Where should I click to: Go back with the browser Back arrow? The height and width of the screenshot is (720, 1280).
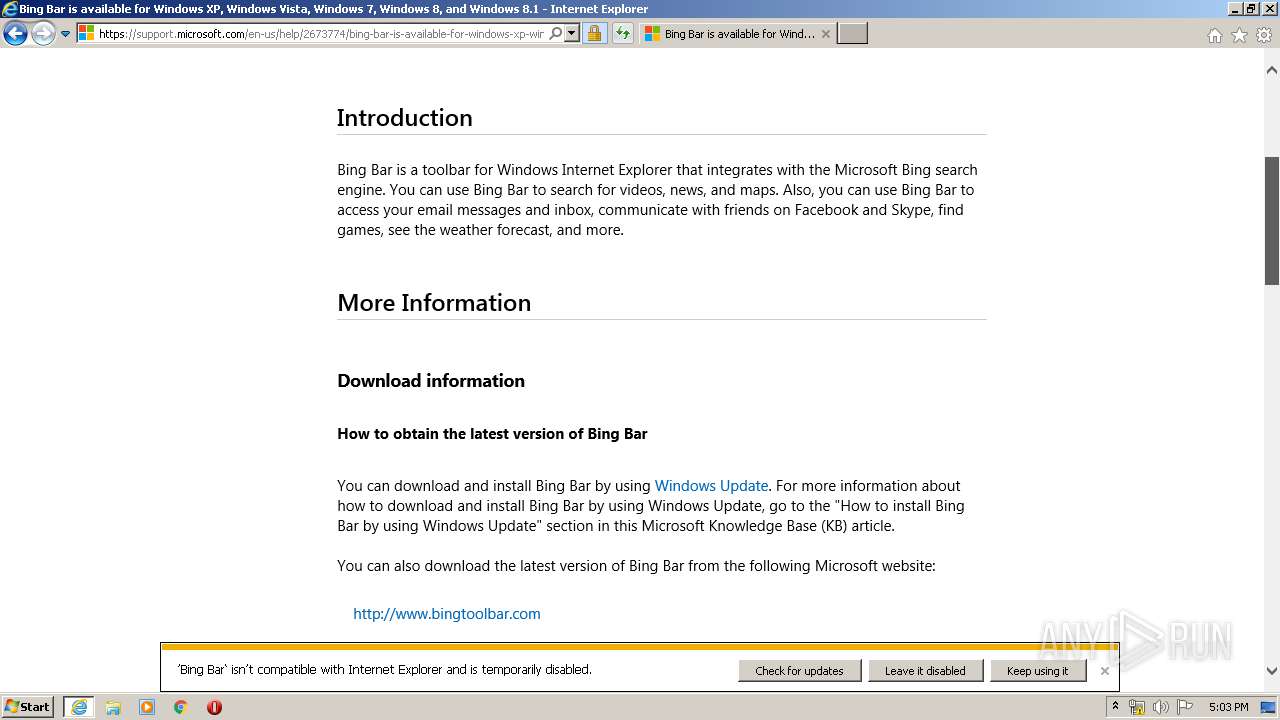15,34
